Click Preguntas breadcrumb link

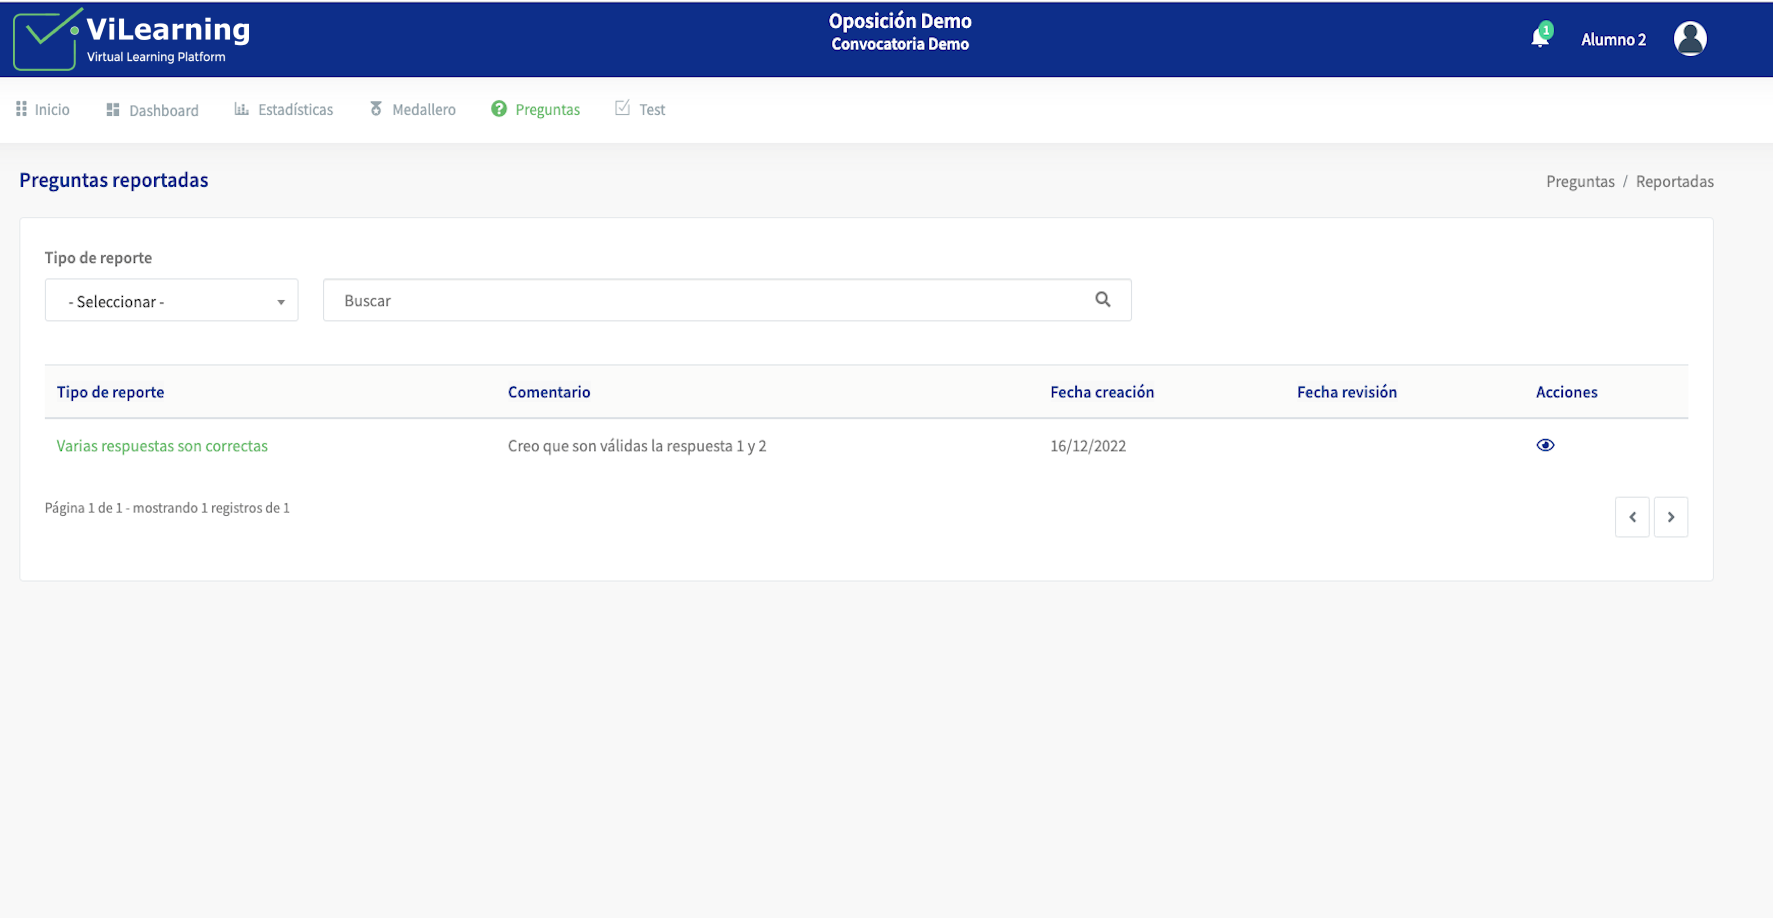(x=1580, y=181)
